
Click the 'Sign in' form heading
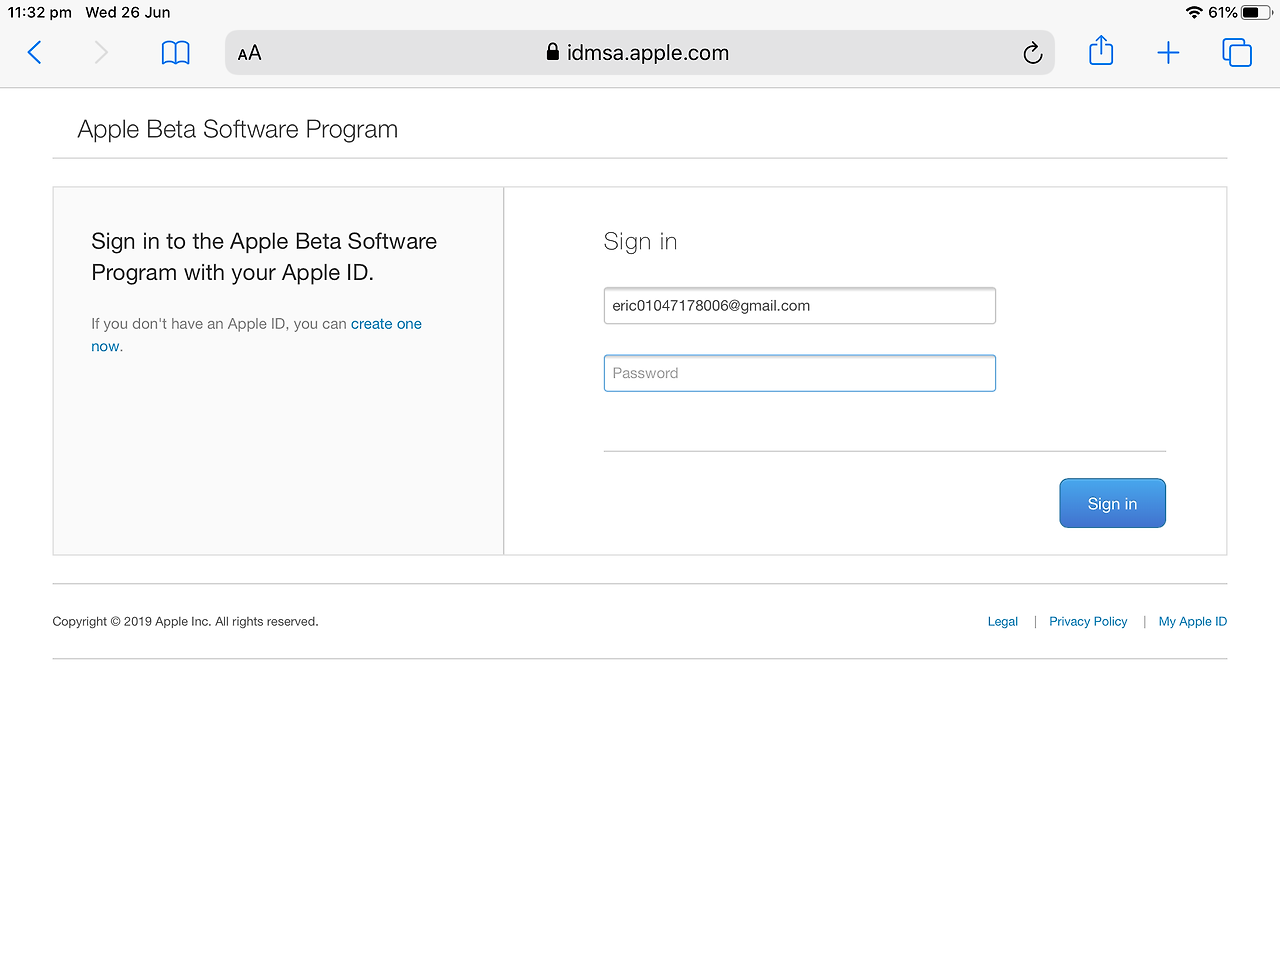(x=640, y=242)
